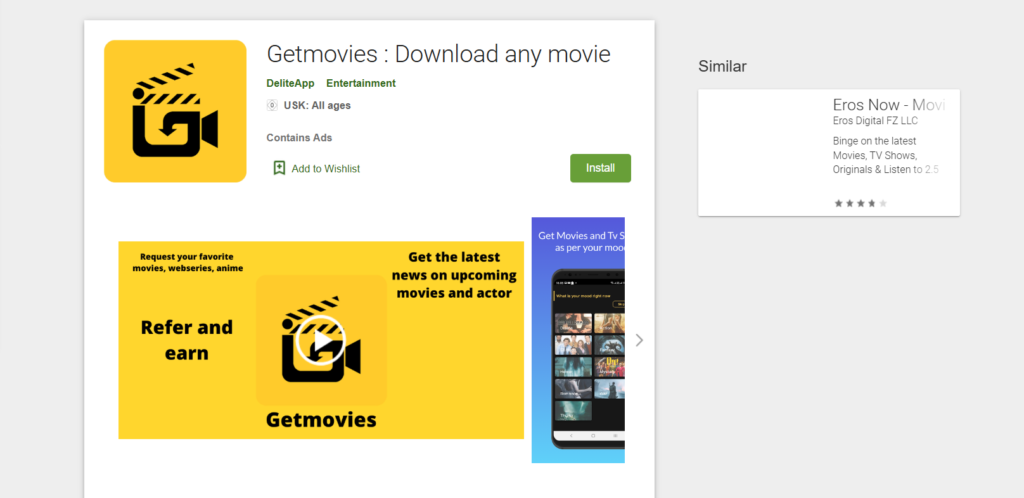Open the Entertainment category
The height and width of the screenshot is (498, 1024).
(360, 84)
